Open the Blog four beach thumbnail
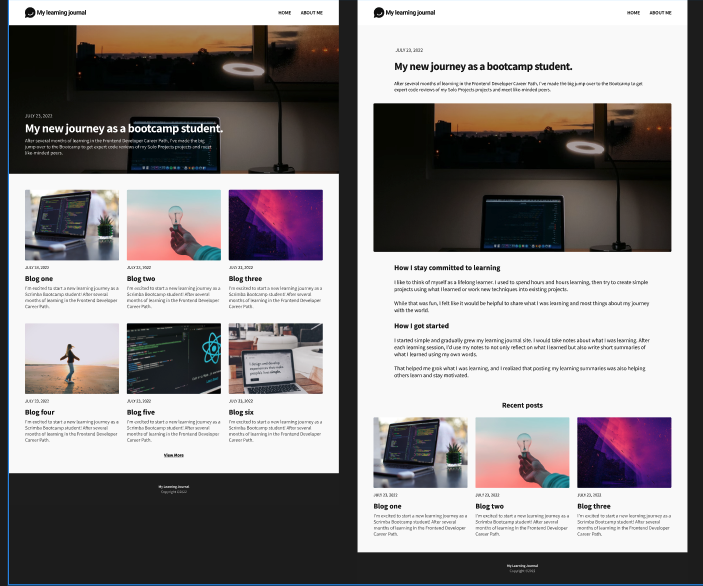 [72, 359]
